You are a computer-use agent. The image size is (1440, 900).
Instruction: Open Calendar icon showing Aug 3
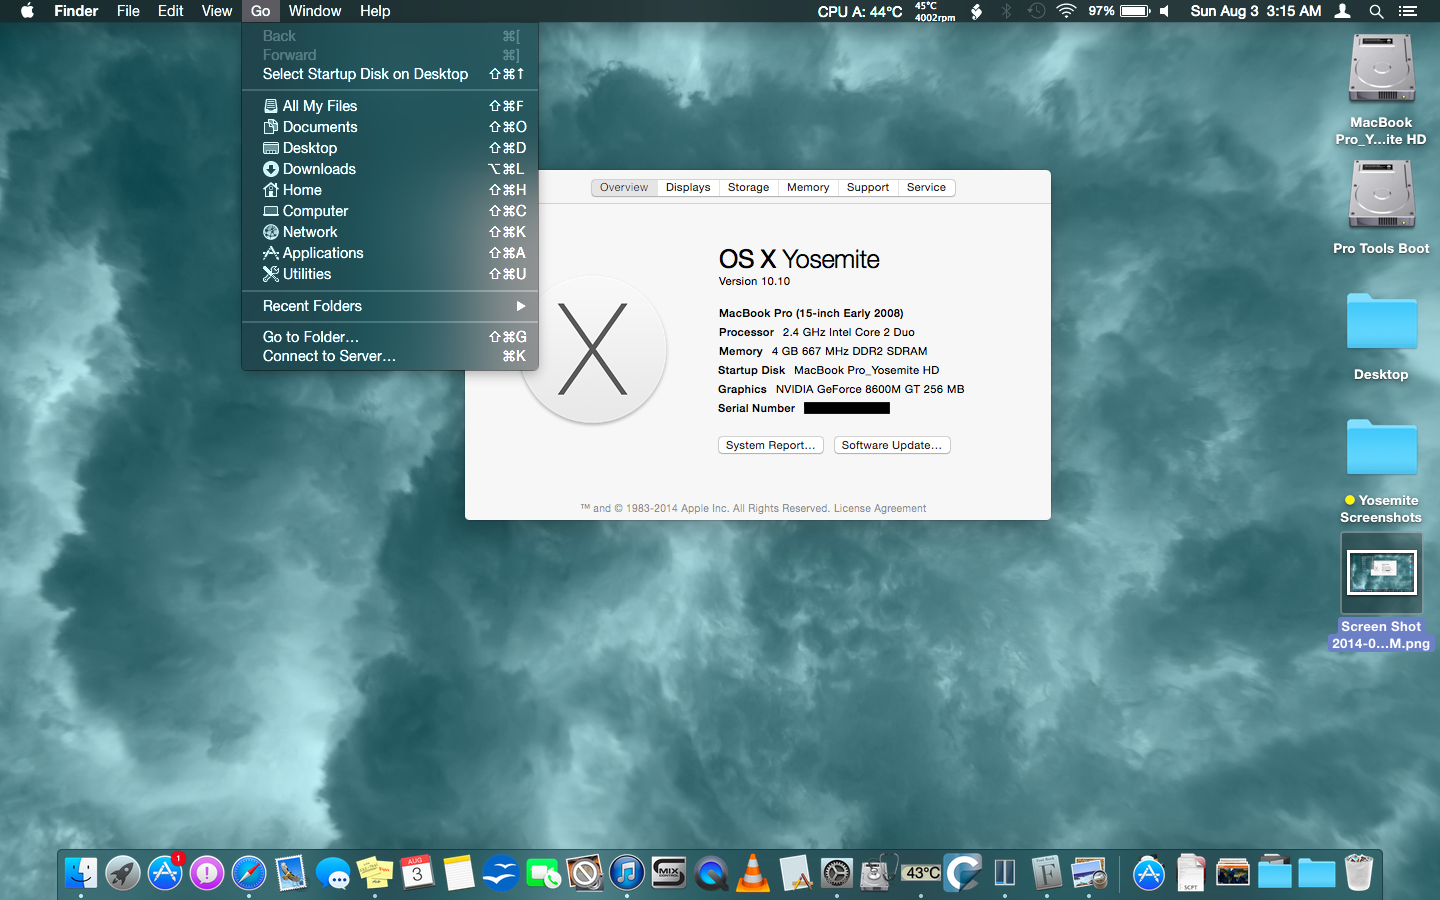[x=417, y=873]
